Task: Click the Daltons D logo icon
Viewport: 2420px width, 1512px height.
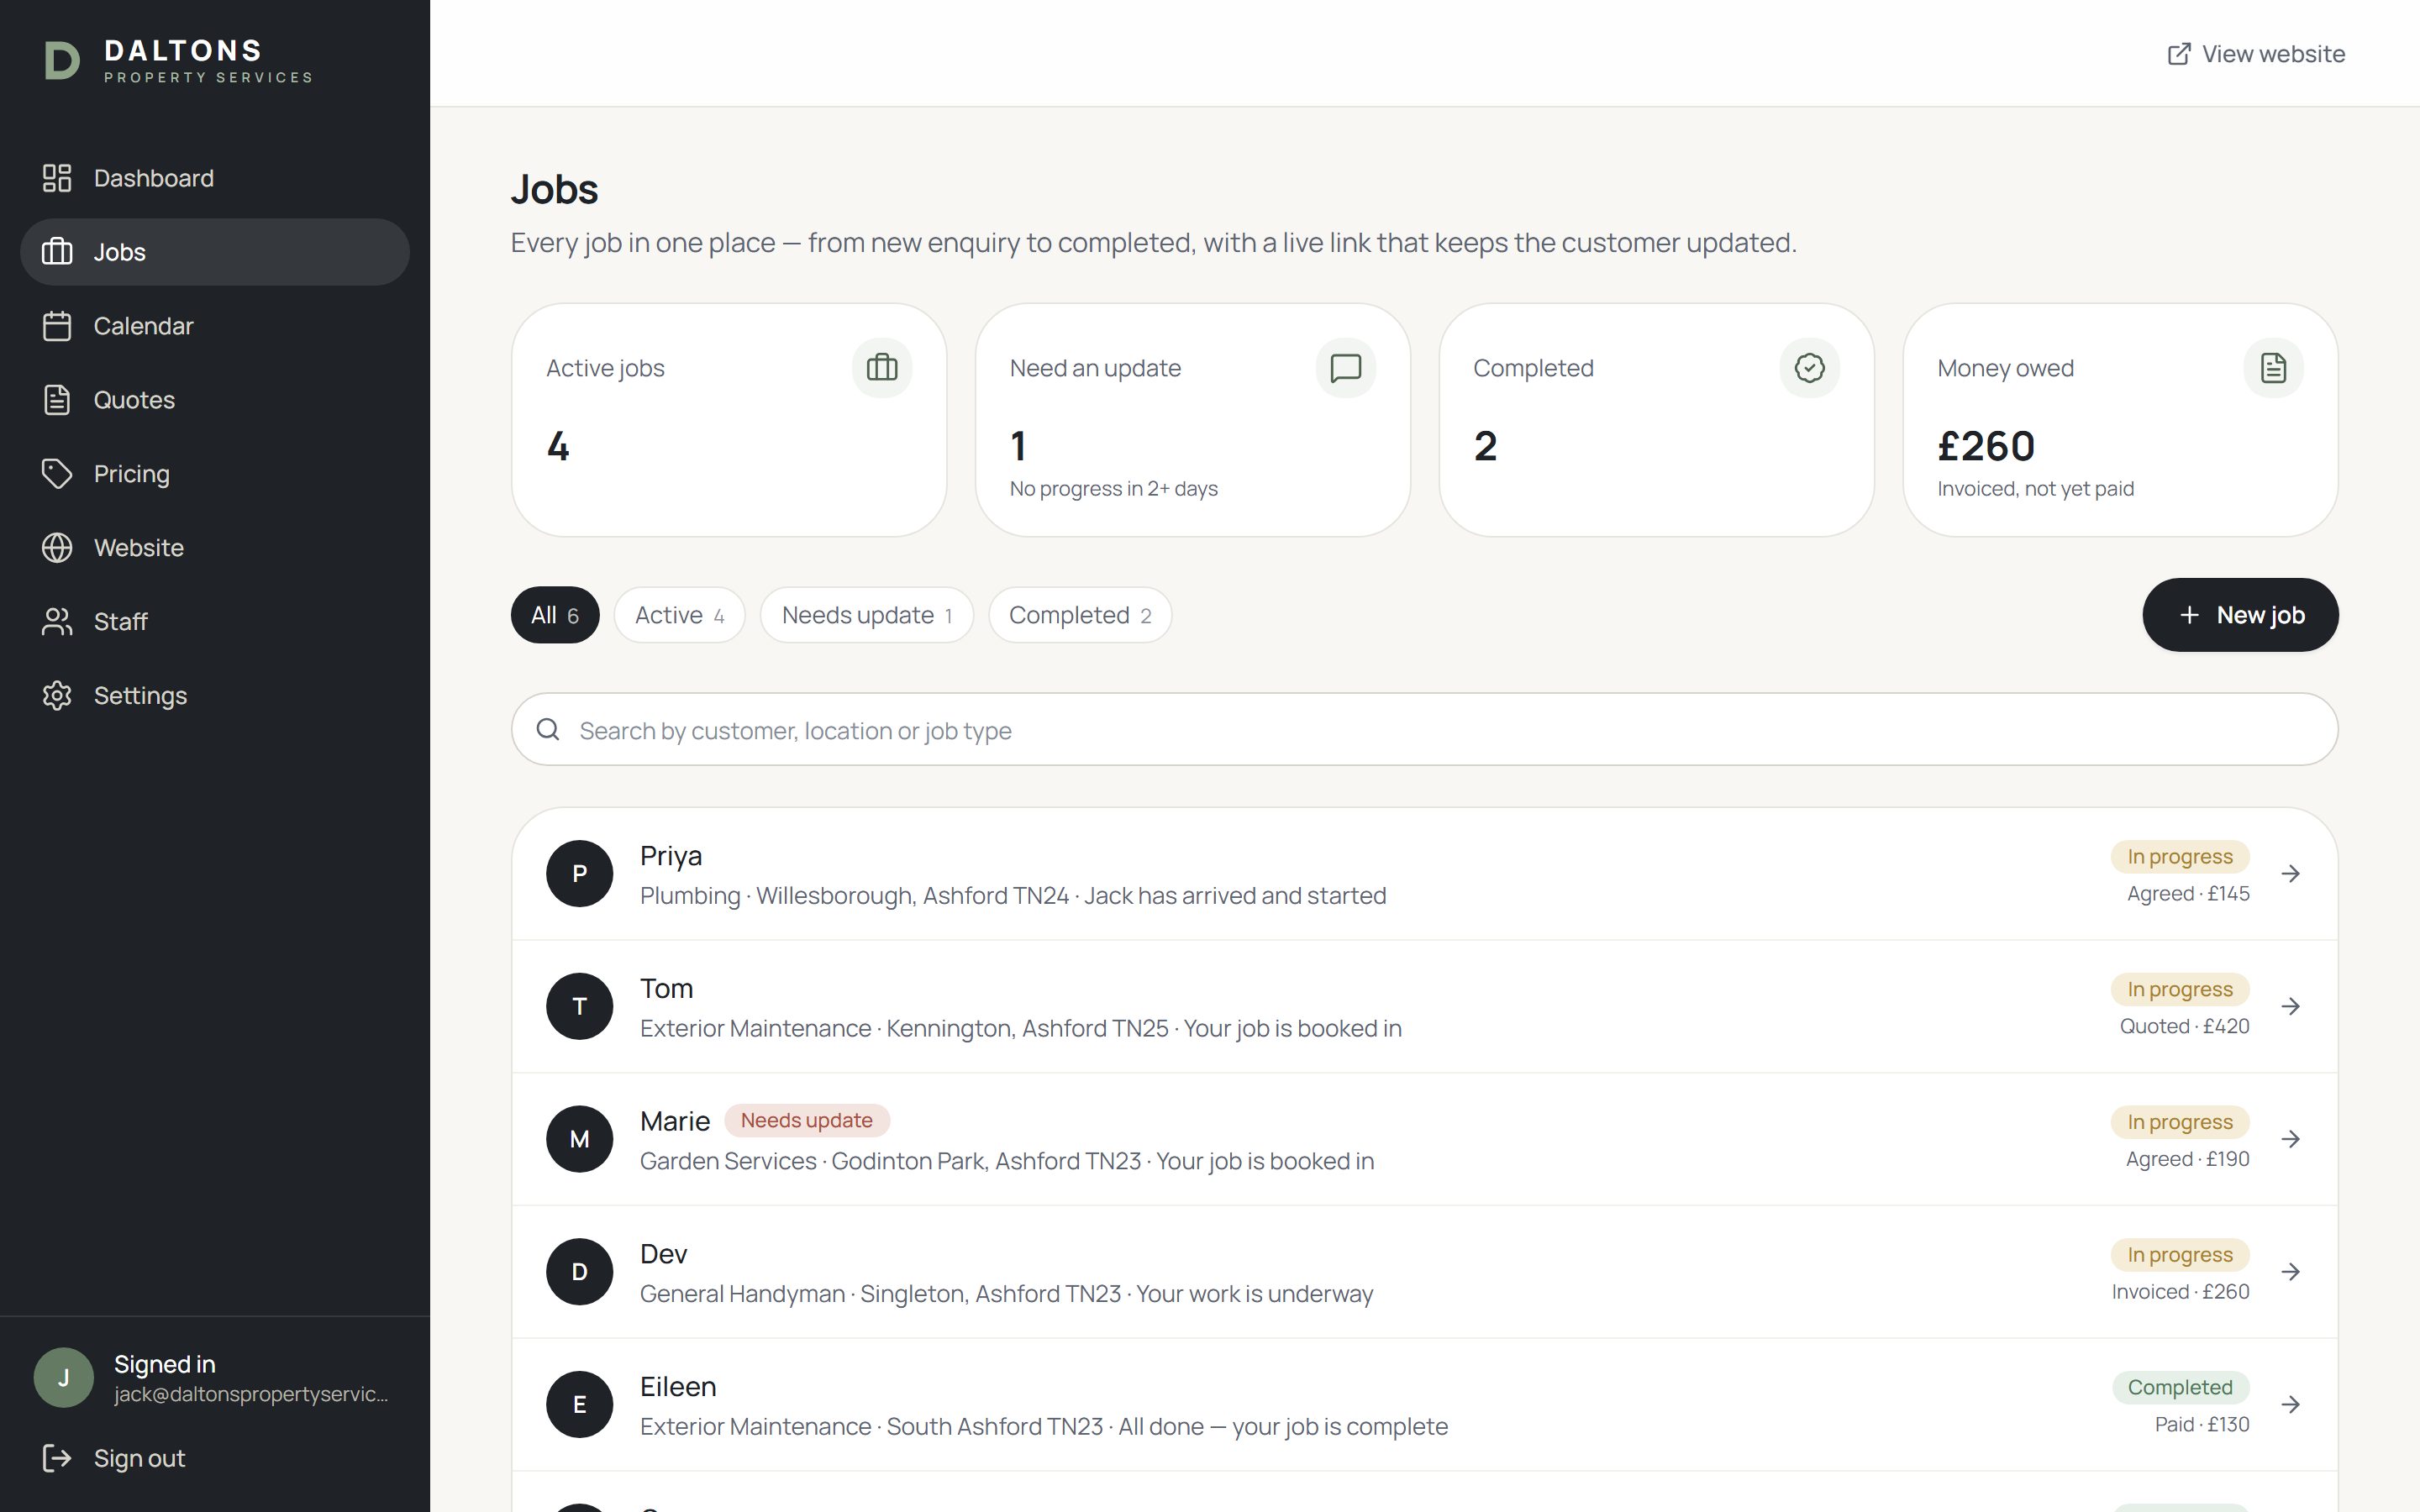Action: tap(62, 61)
